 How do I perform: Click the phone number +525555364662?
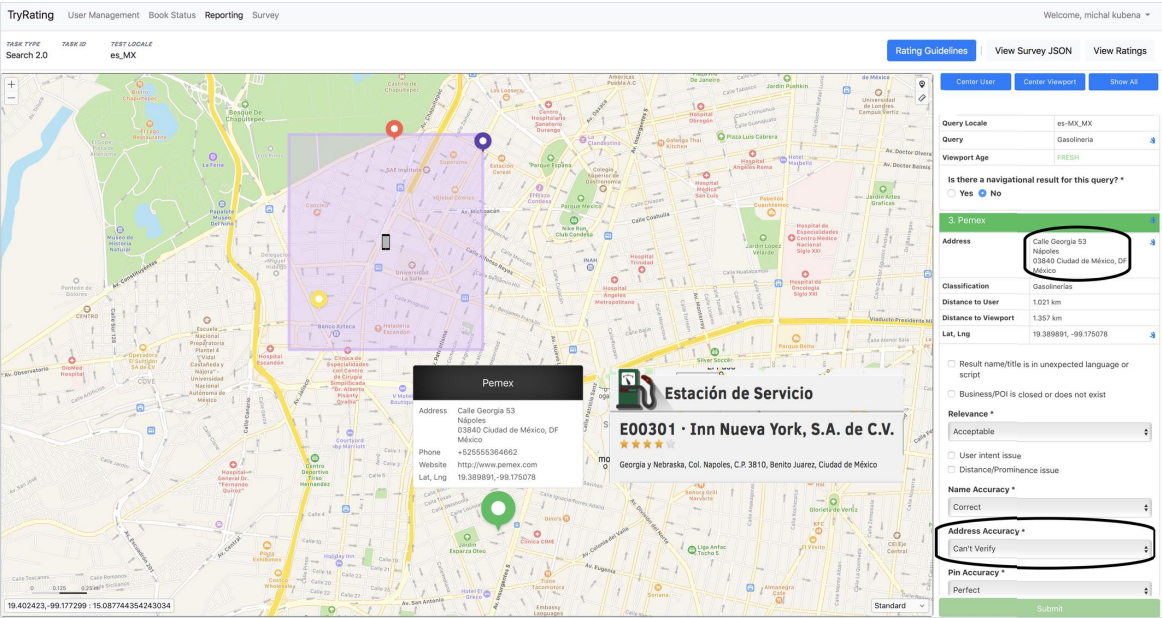[x=488, y=452]
